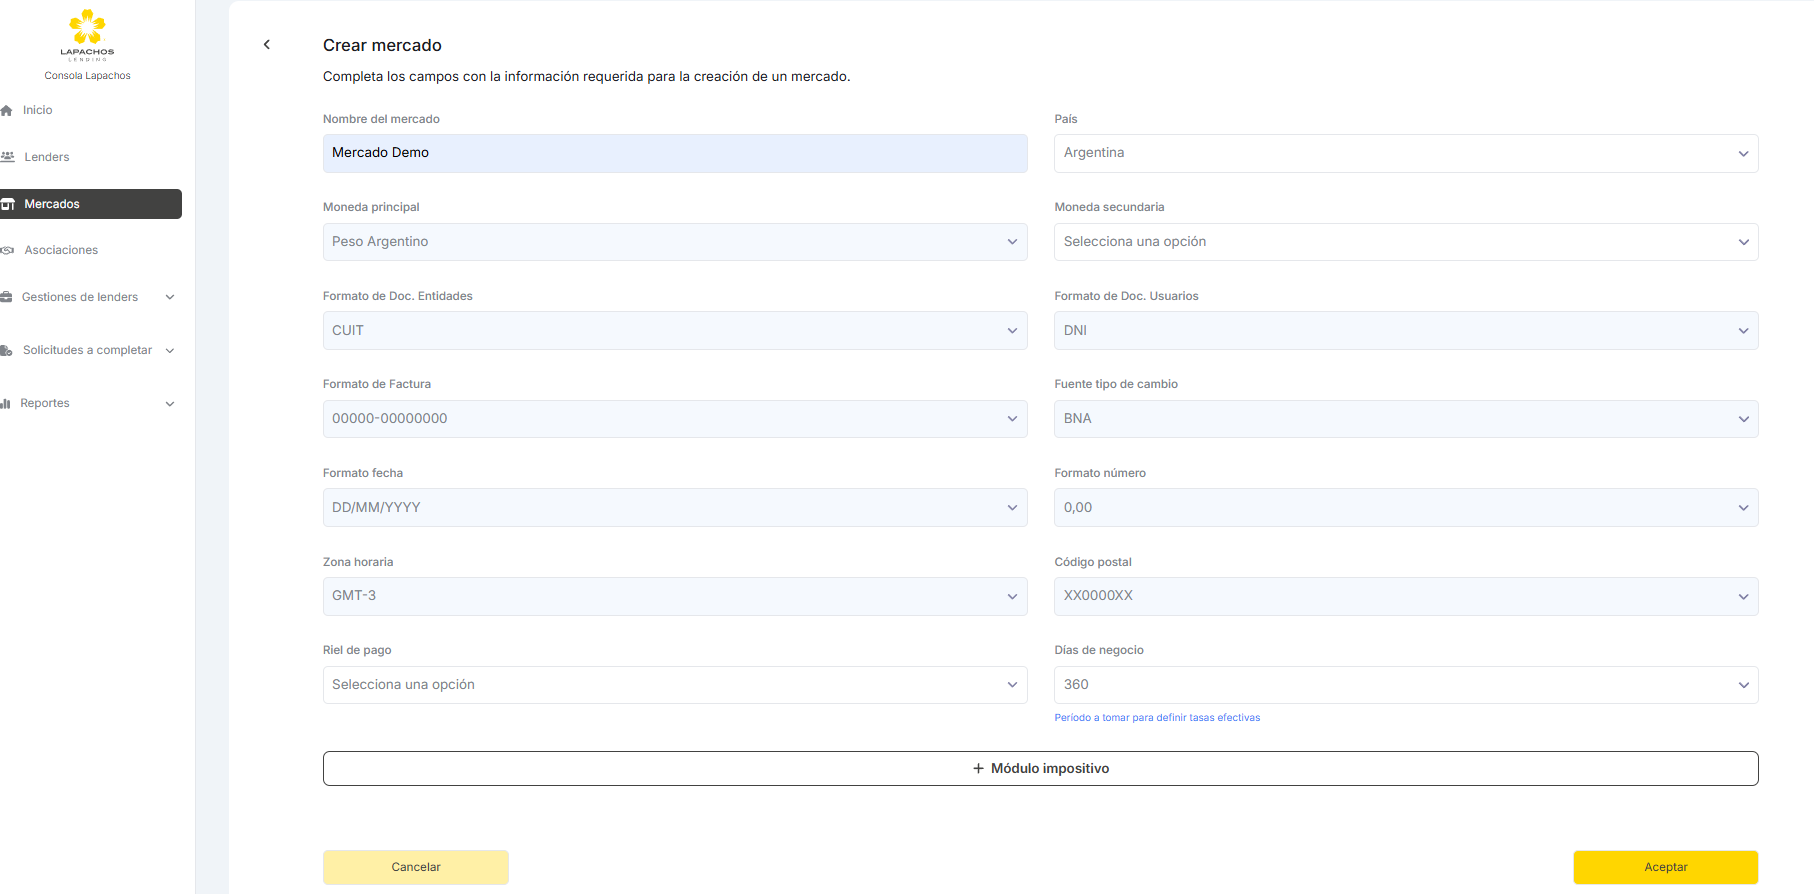This screenshot has width=1814, height=894.
Task: Open the Moneda secundaria dropdown
Action: pos(1405,242)
